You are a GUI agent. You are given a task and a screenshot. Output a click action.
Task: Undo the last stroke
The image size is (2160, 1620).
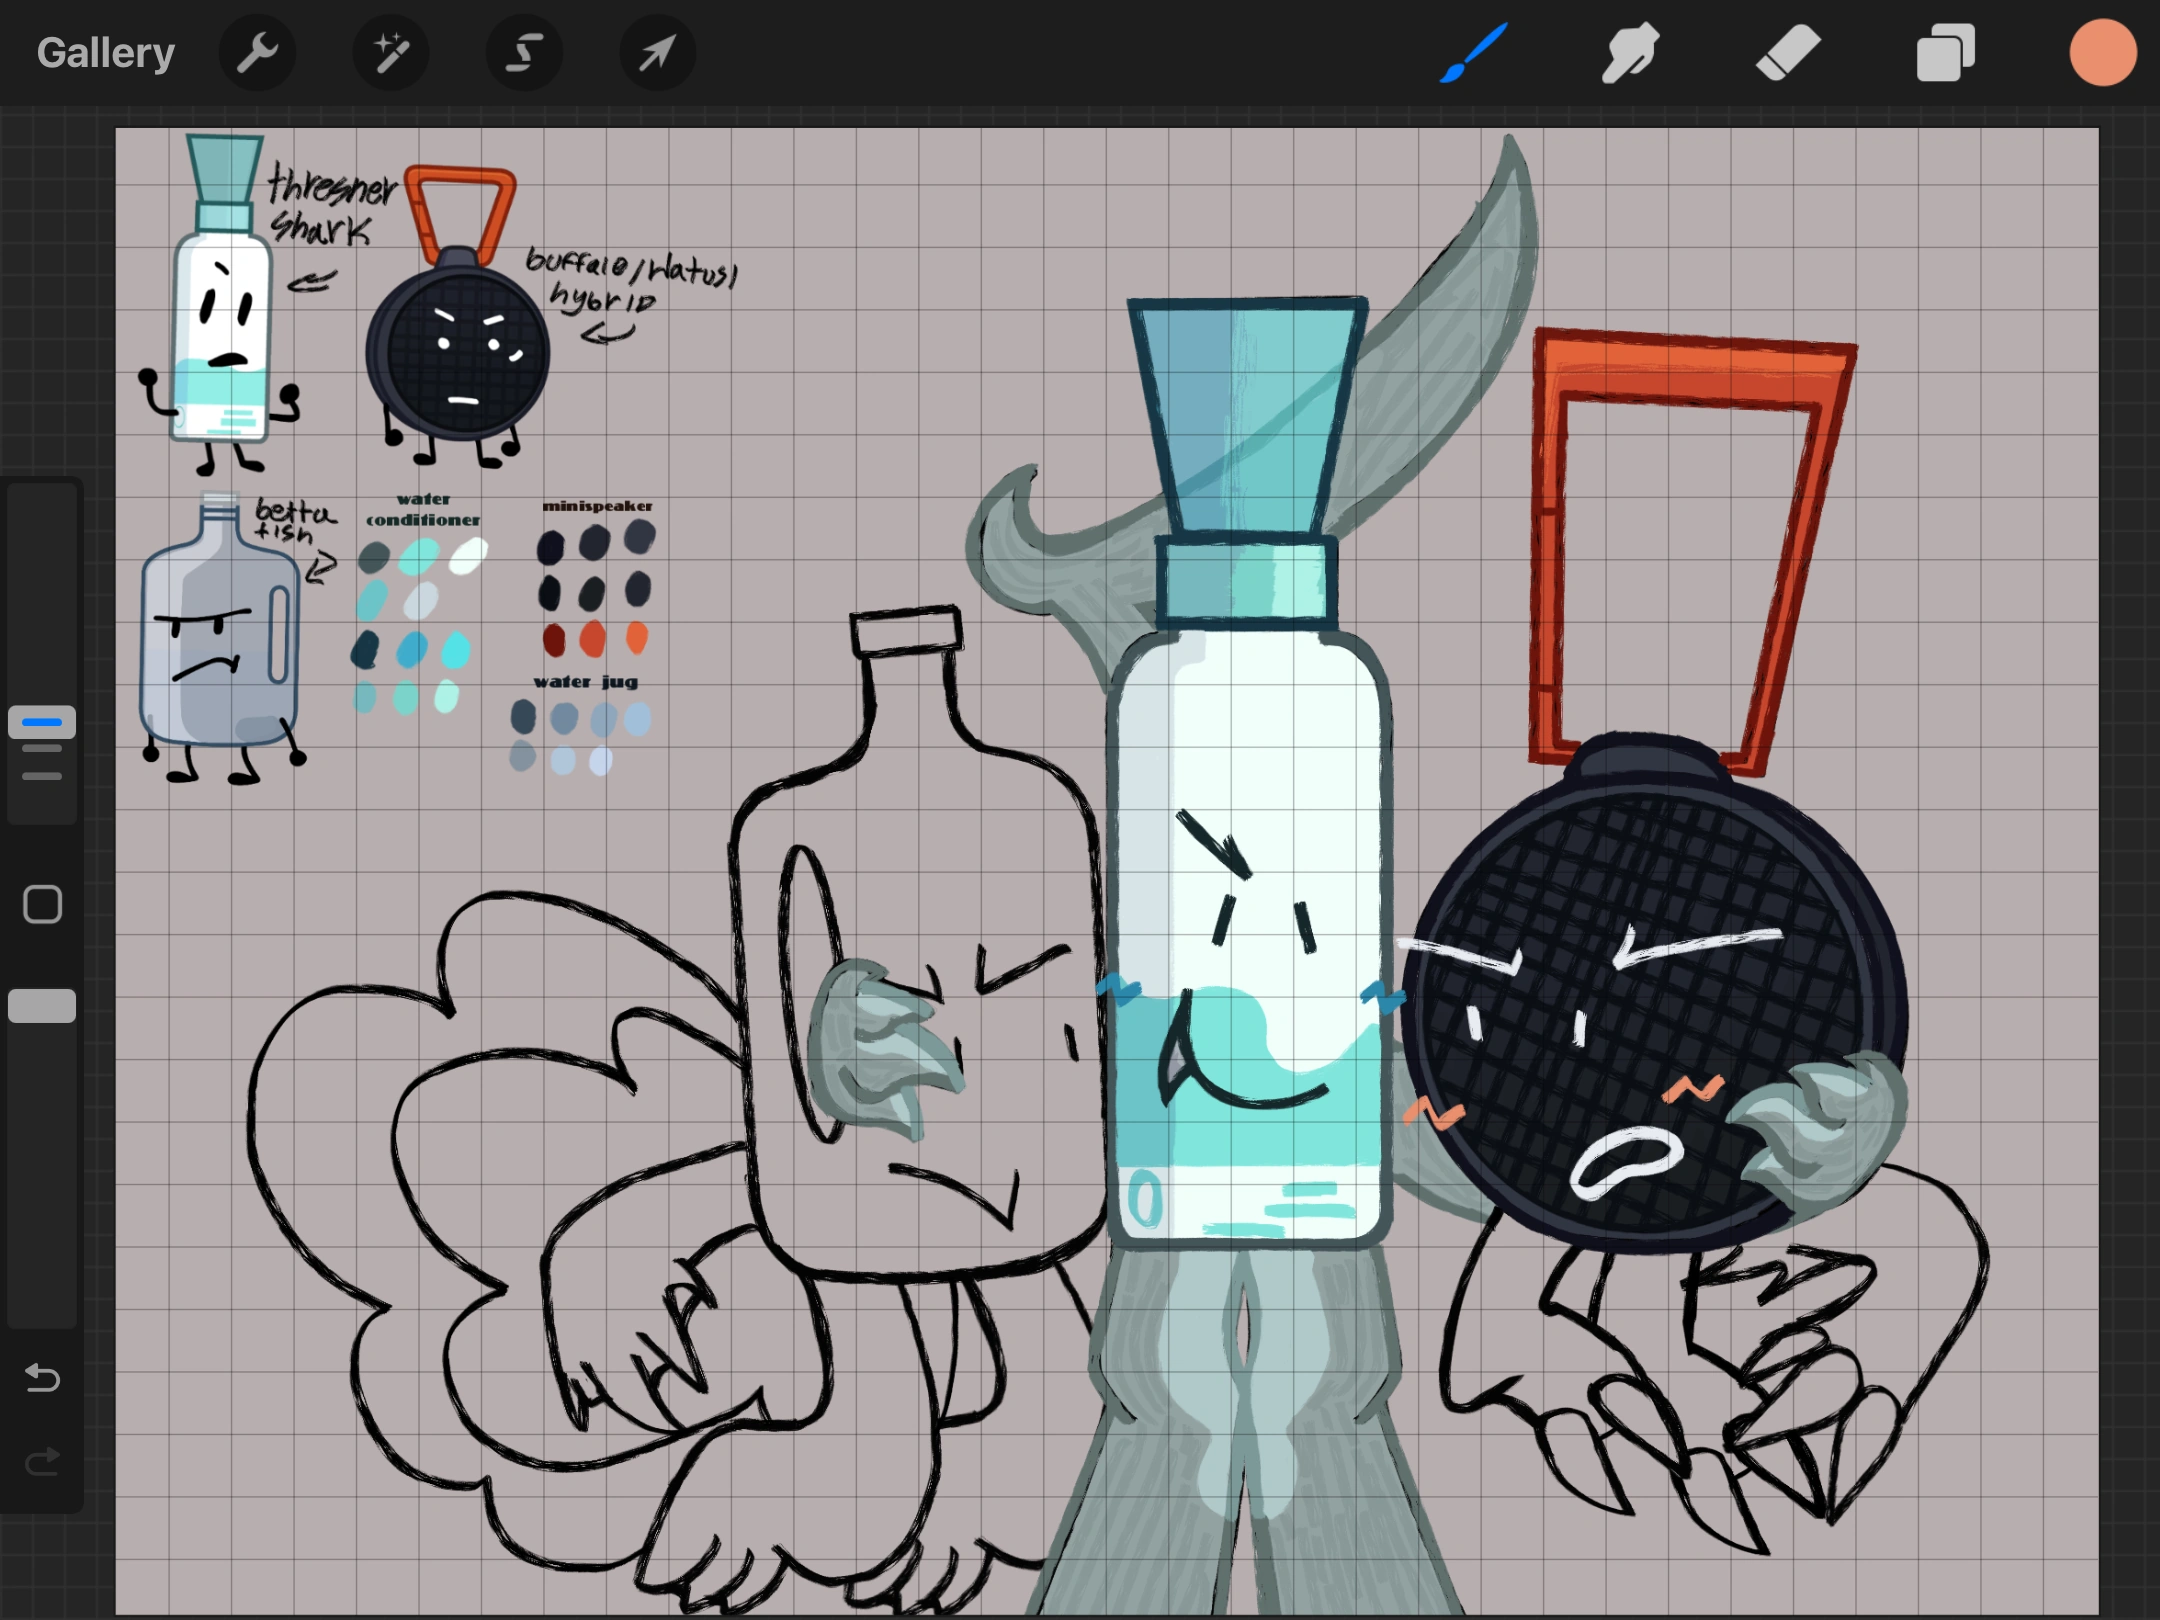[x=42, y=1378]
